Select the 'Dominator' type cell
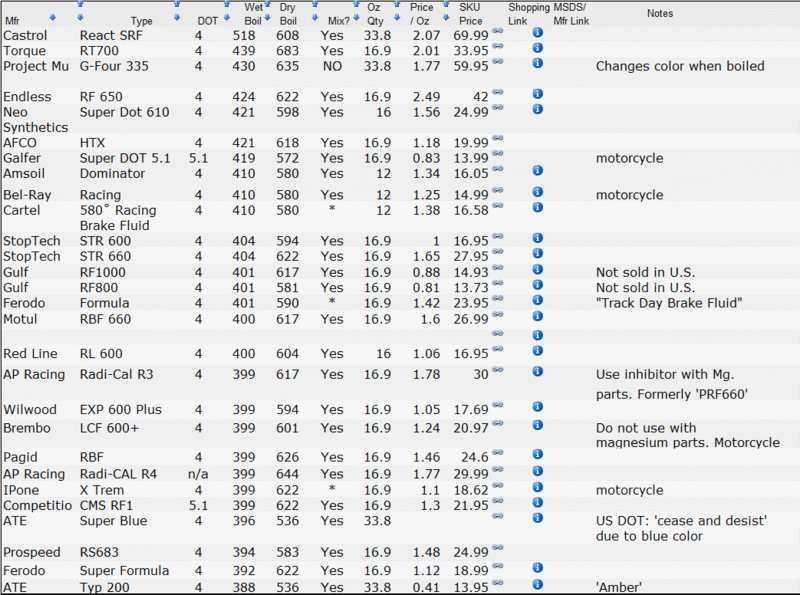The width and height of the screenshot is (800, 595). click(112, 173)
